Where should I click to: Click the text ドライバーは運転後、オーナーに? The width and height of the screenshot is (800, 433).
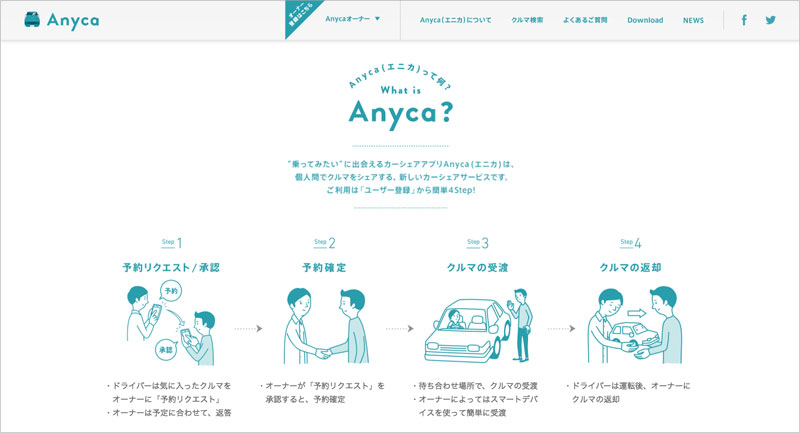tap(631, 386)
